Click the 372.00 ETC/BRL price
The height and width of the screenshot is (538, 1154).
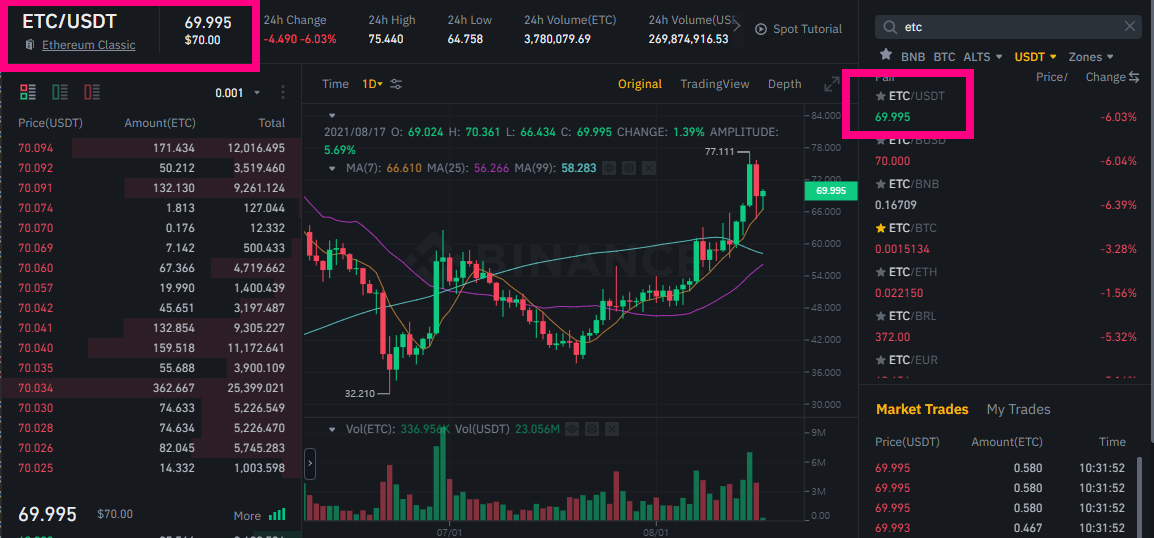point(892,337)
